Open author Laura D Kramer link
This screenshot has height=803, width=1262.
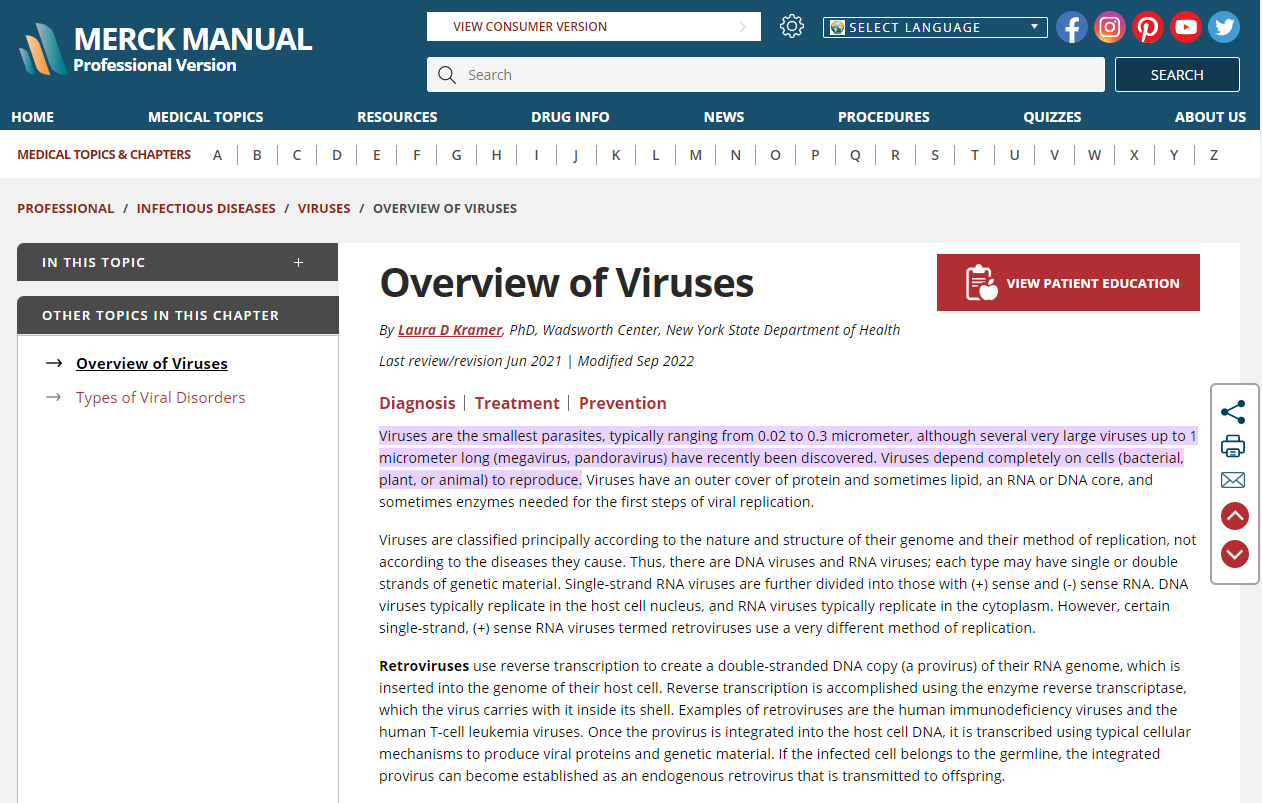(450, 330)
